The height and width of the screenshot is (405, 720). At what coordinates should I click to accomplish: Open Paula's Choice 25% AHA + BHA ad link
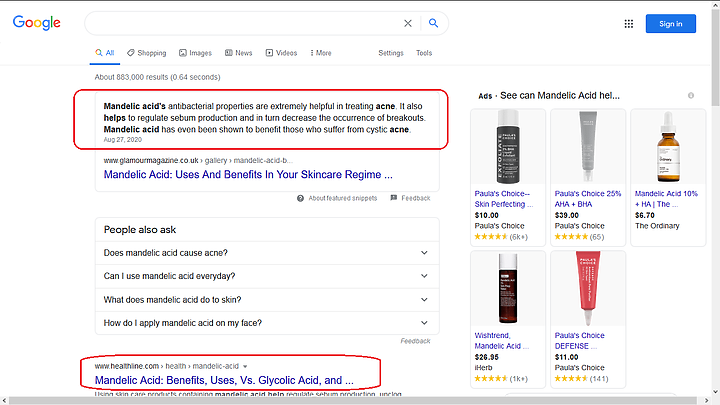(x=588, y=199)
